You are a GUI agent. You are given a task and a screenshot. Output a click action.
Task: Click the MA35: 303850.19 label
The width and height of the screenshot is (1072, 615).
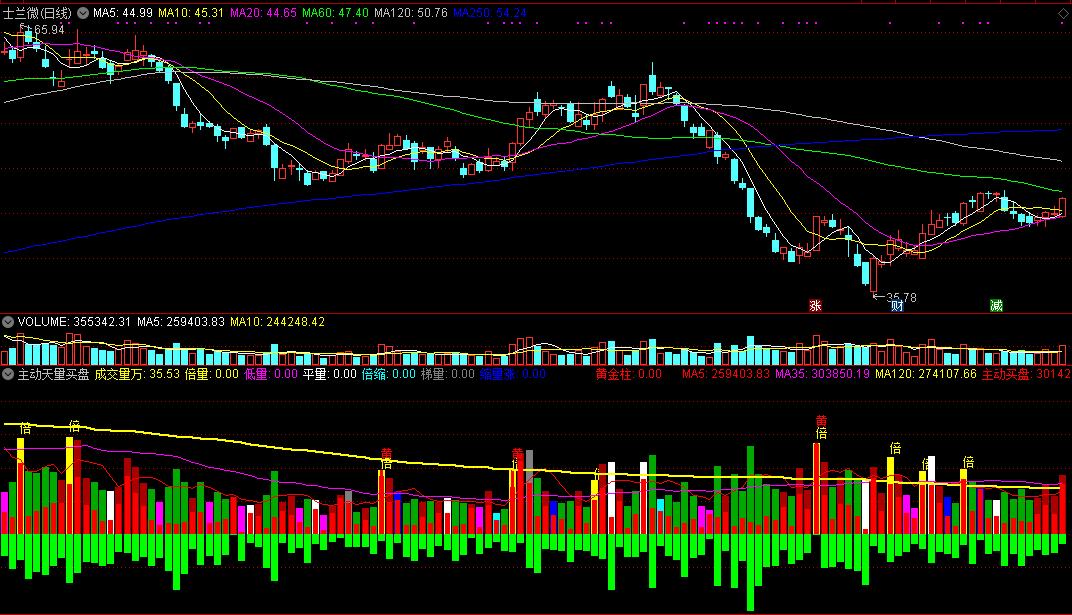(x=822, y=374)
